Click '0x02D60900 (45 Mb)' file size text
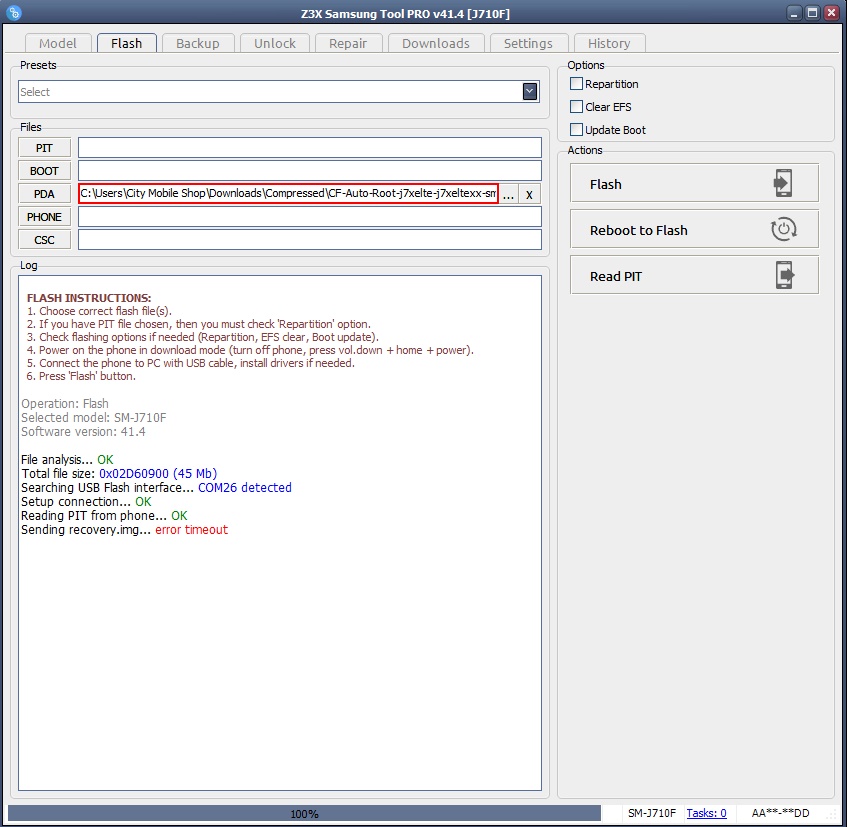 coord(158,474)
